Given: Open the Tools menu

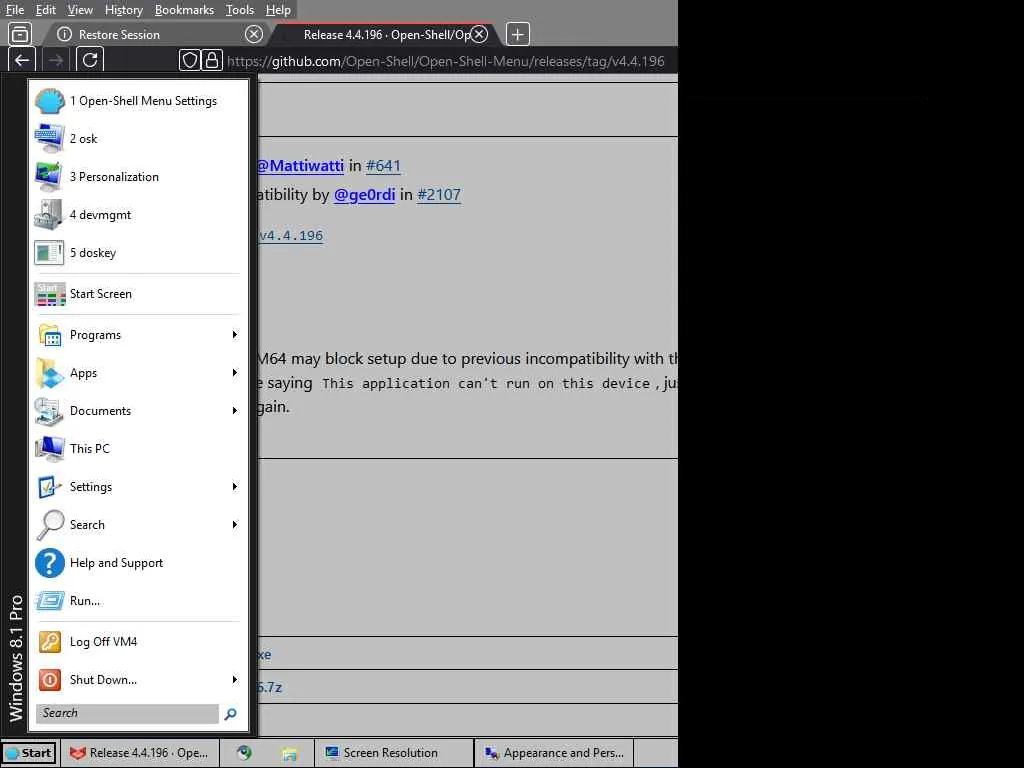Looking at the screenshot, I should pos(240,10).
